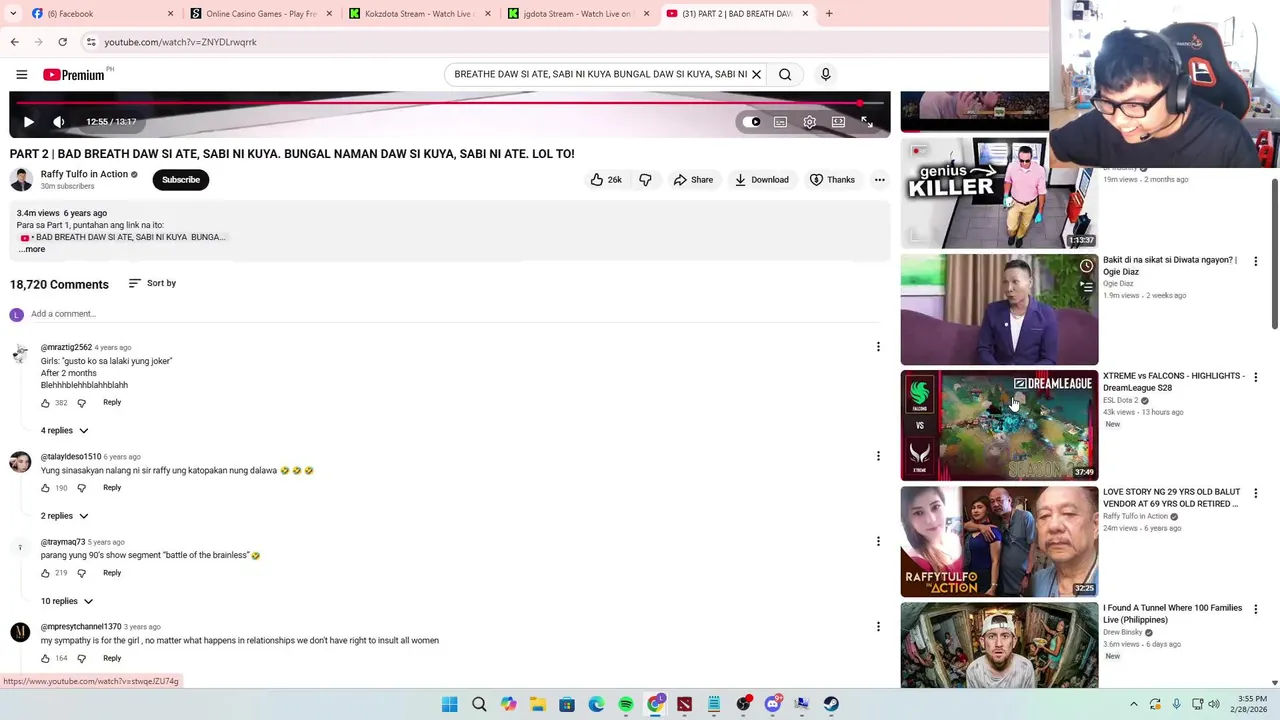
Task: Turn on subtitles/closed captions
Action: 780,122
